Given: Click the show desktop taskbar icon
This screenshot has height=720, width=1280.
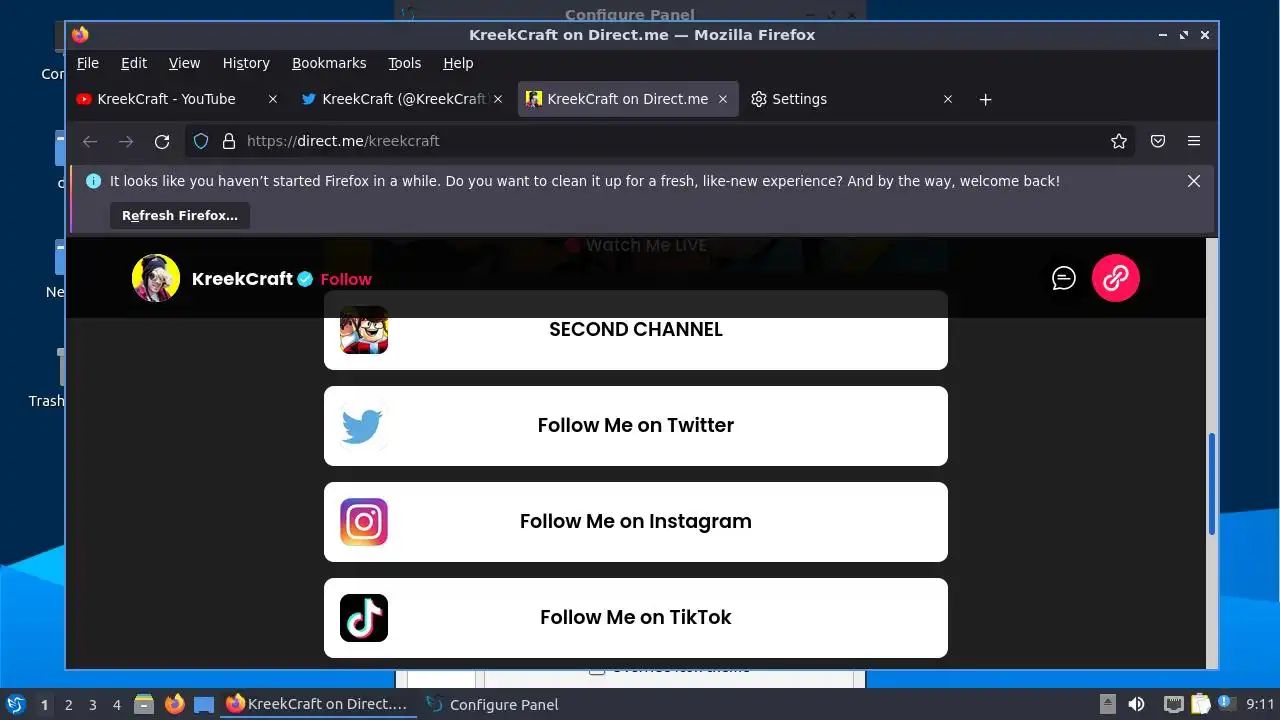Looking at the screenshot, I should click(x=204, y=704).
